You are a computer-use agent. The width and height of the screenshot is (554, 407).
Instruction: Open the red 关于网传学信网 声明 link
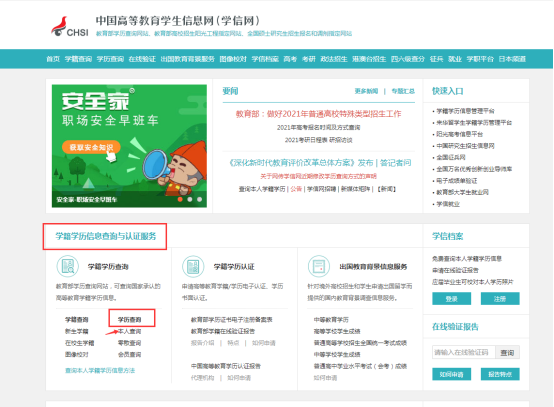pyautogui.click(x=319, y=176)
